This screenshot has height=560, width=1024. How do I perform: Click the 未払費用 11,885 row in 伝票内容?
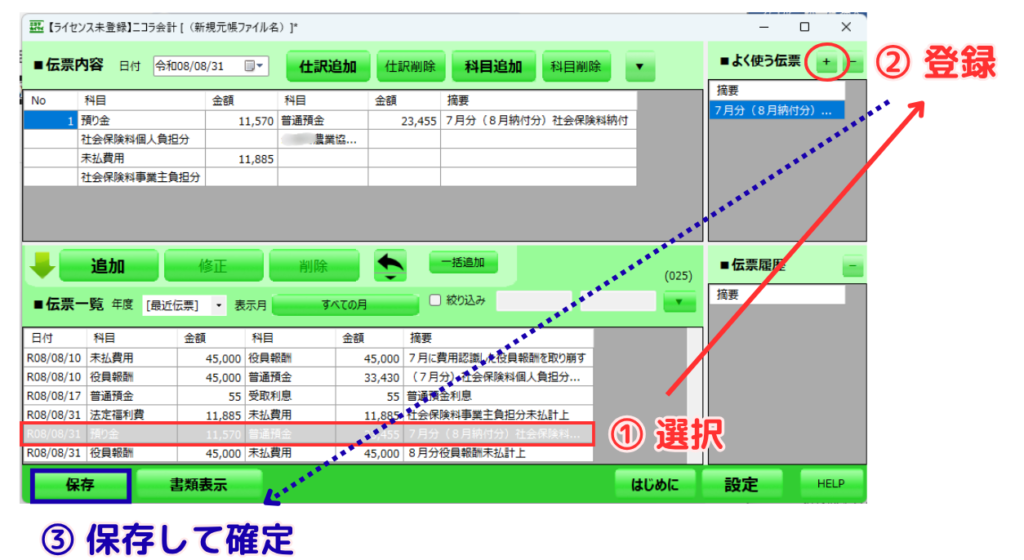(330, 159)
